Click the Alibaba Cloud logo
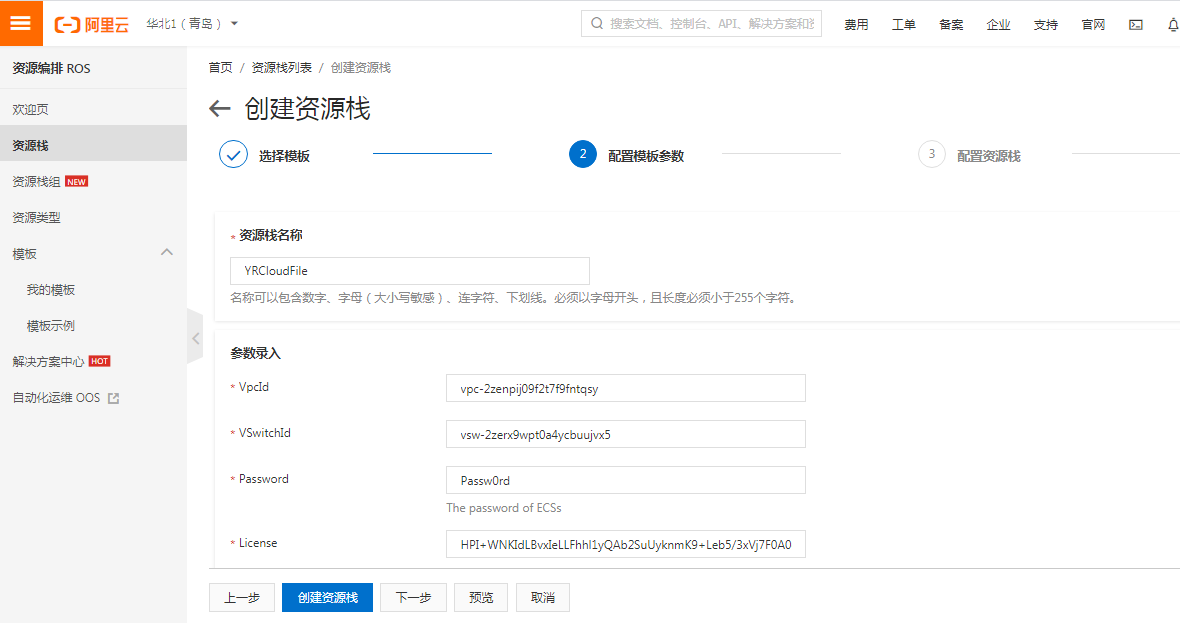This screenshot has height=623, width=1180. pos(92,24)
